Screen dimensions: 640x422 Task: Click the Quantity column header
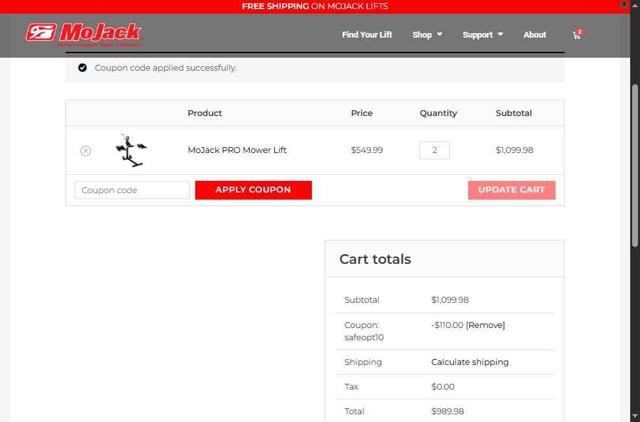pyautogui.click(x=438, y=113)
